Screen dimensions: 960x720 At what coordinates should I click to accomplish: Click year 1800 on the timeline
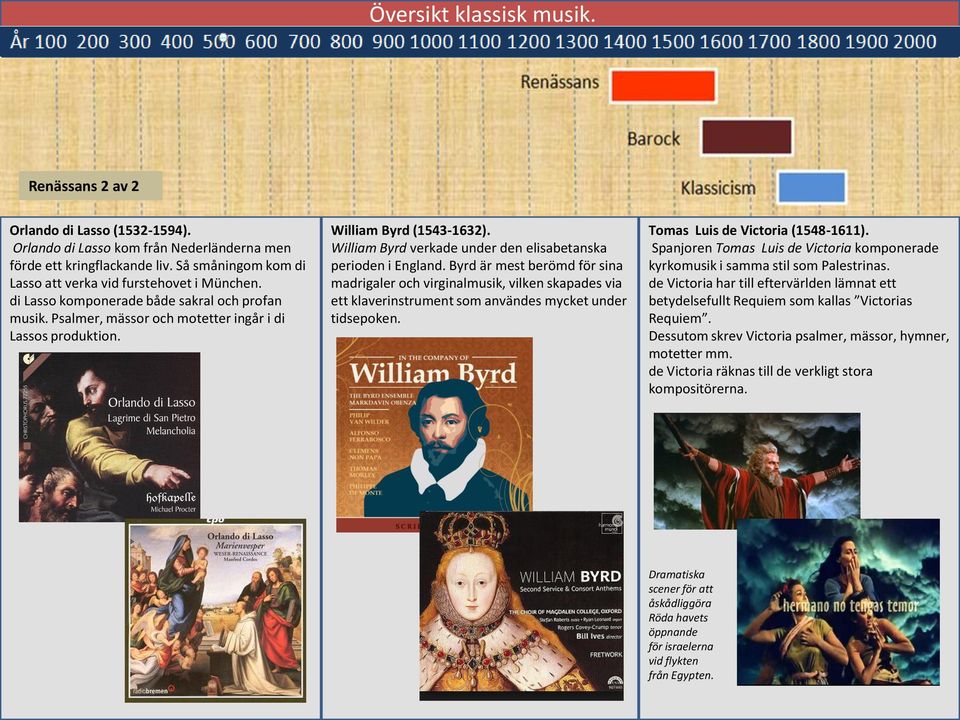(818, 42)
